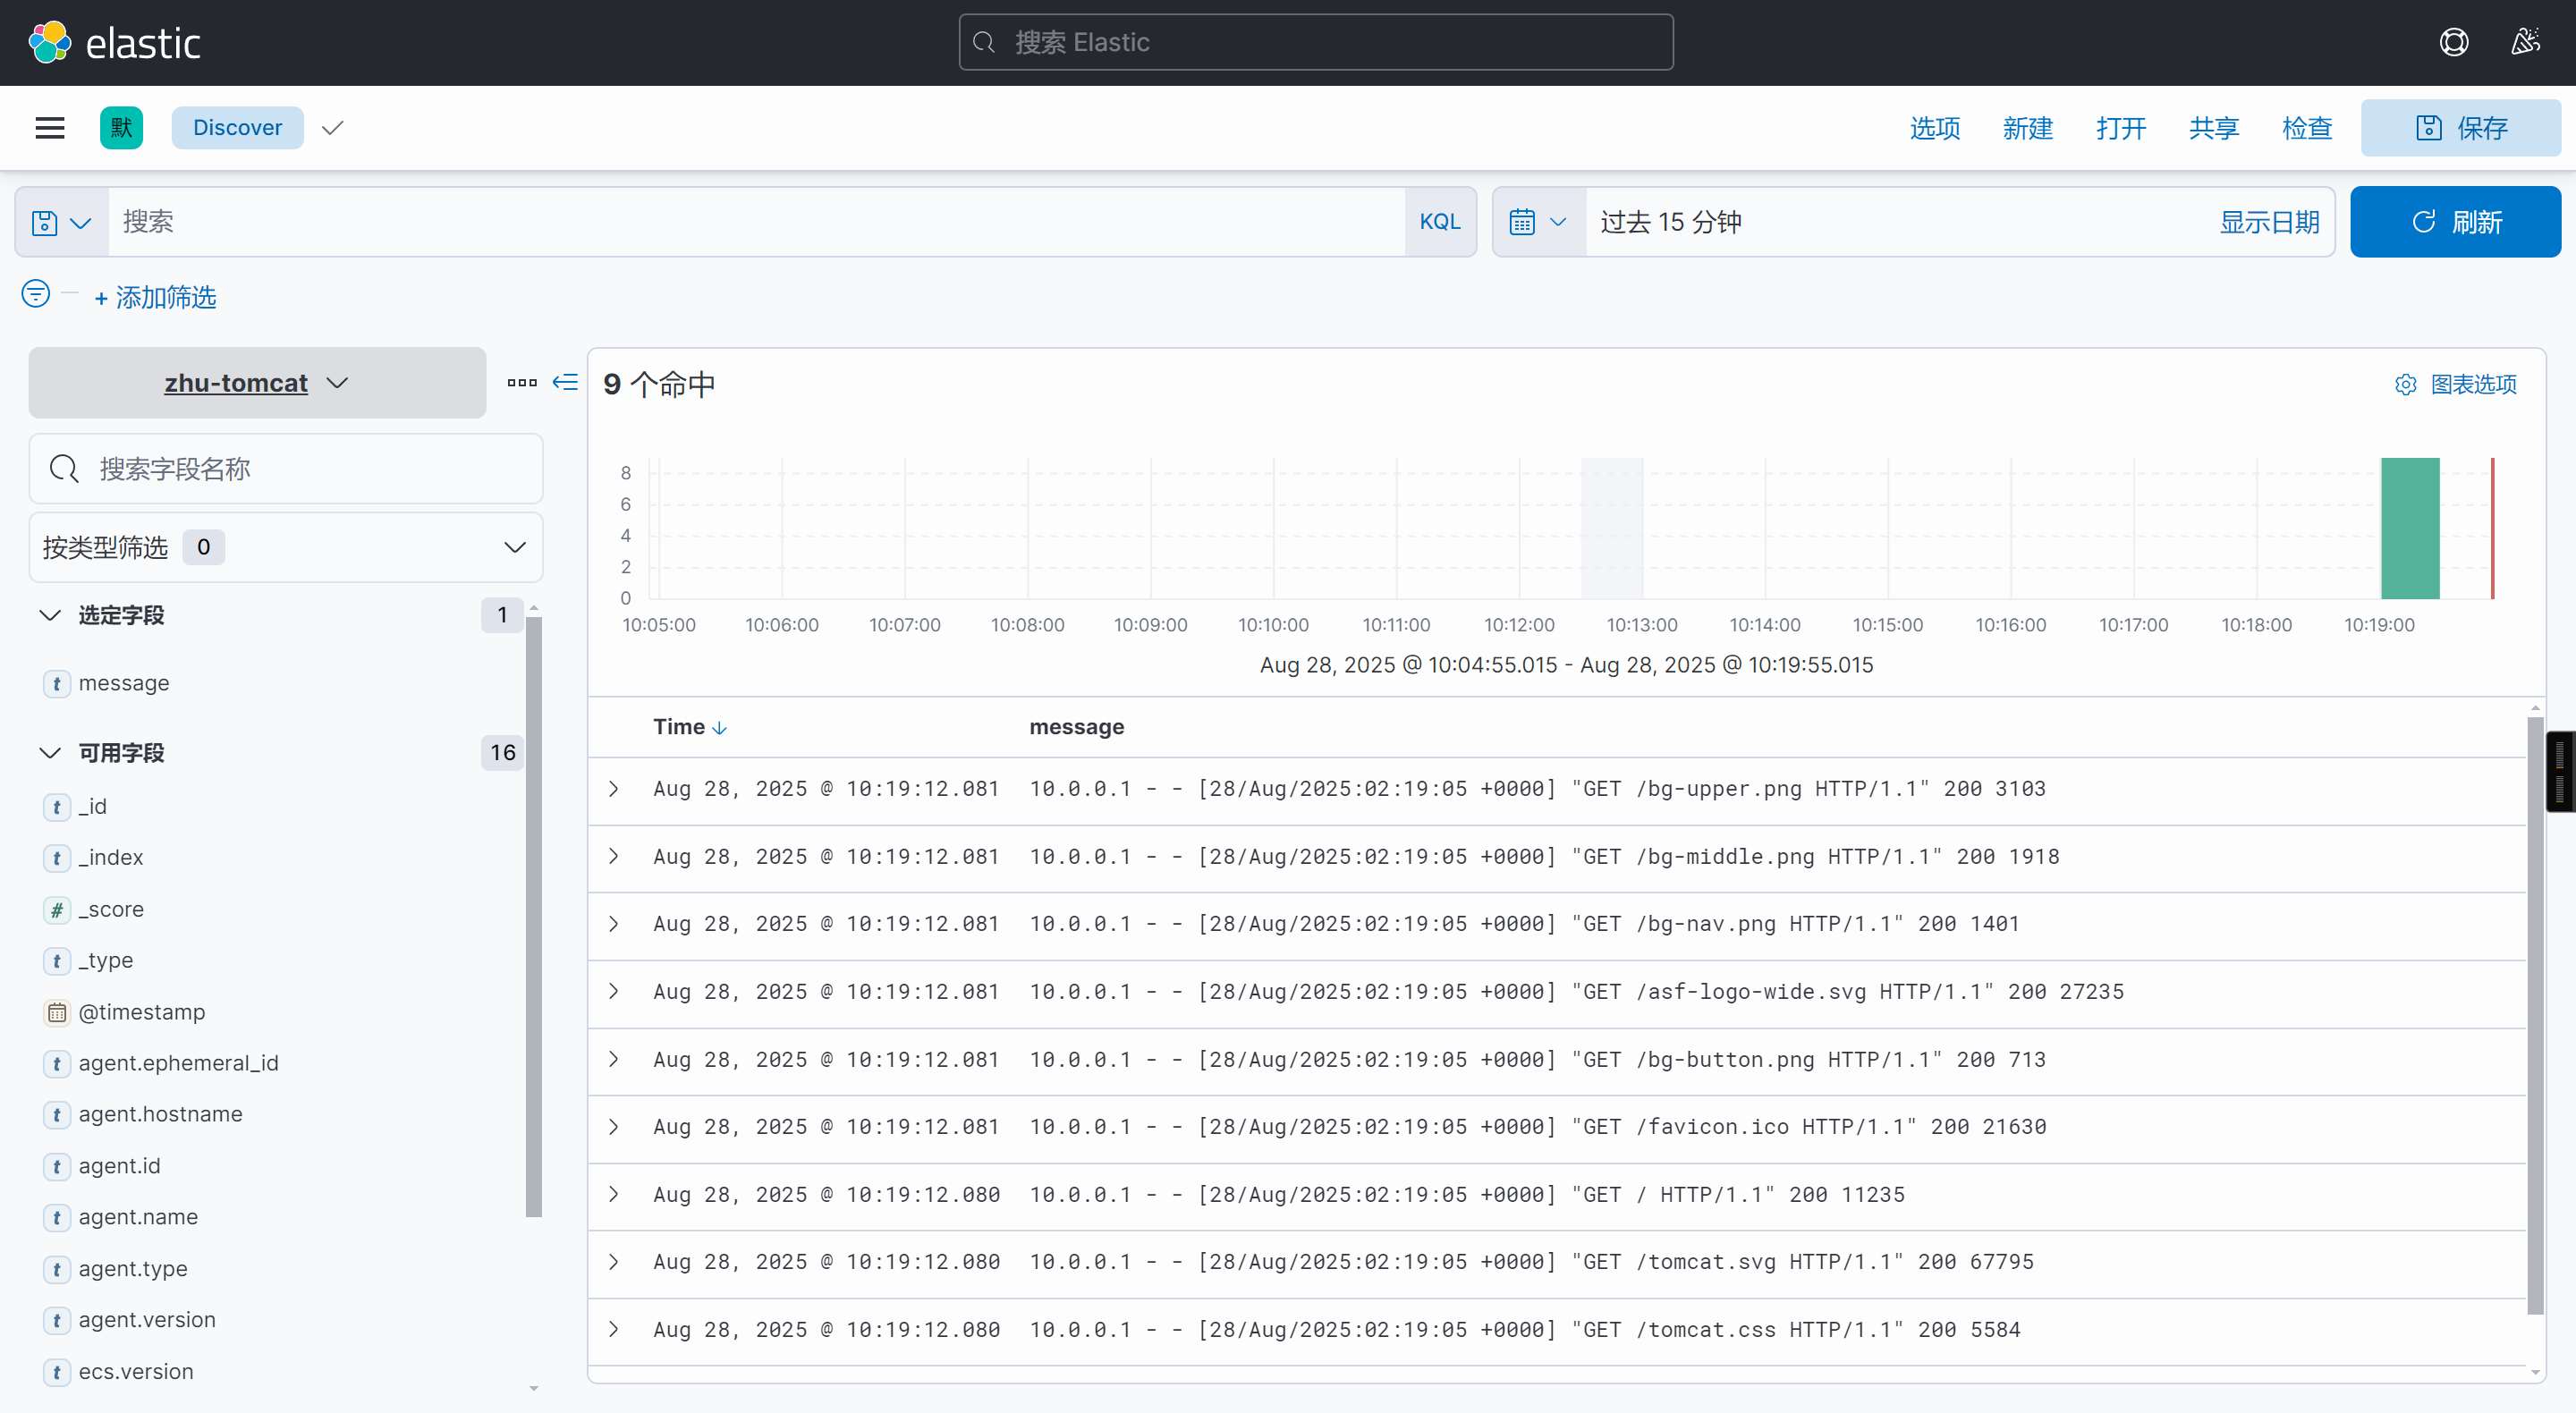
Task: Expand the /tomcat.css log row
Action: 614,1330
